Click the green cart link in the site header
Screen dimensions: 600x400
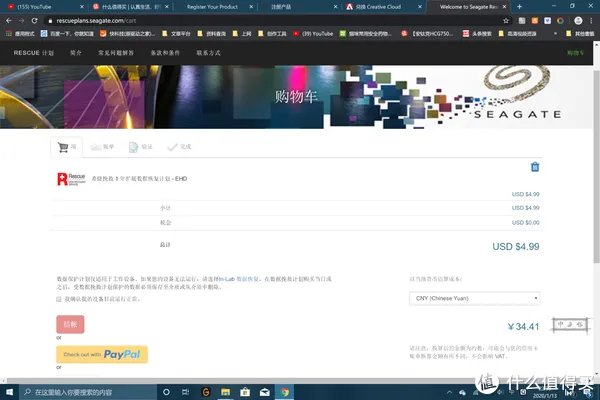pyautogui.click(x=575, y=53)
